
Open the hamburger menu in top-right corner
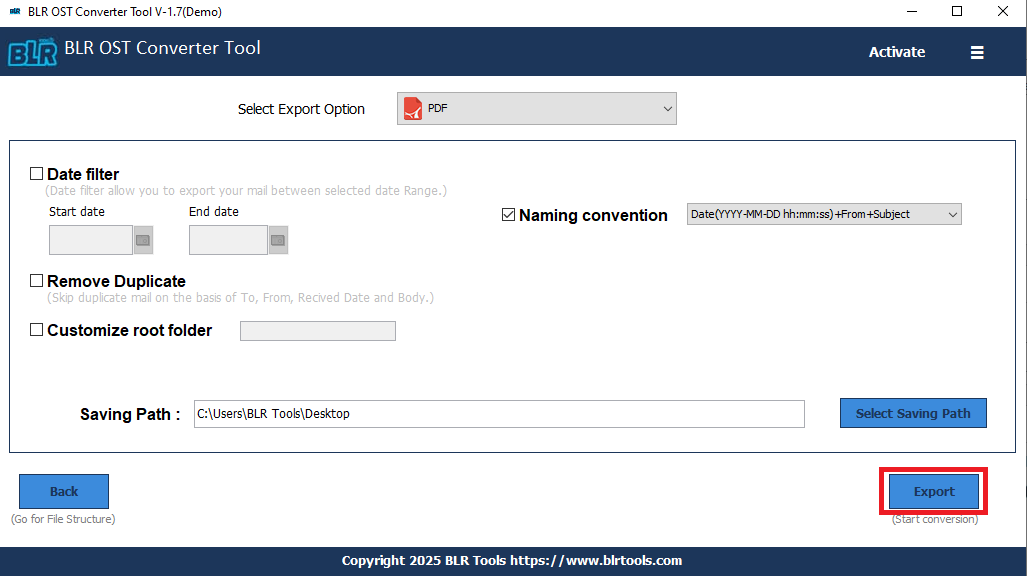[977, 52]
